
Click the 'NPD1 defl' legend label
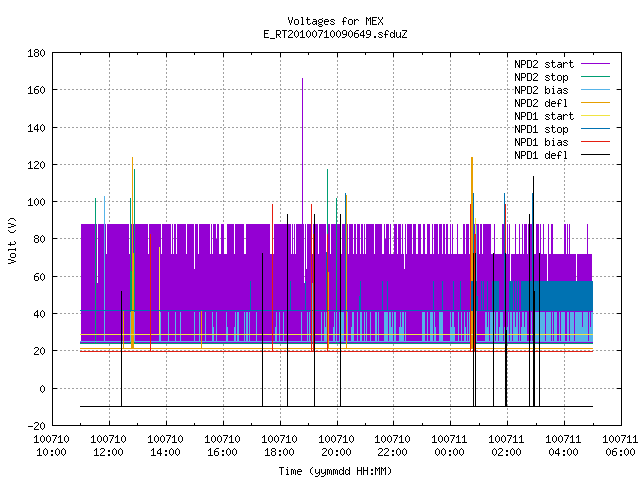pyautogui.click(x=541, y=156)
